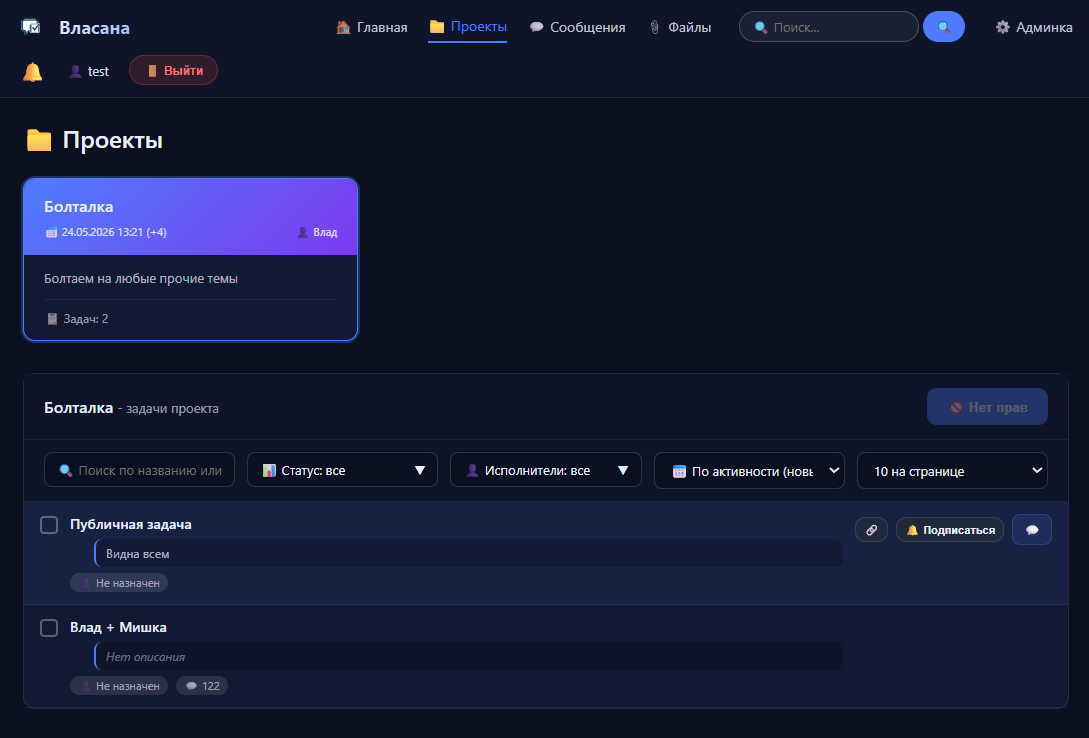Select the Болталка project card

(190, 259)
